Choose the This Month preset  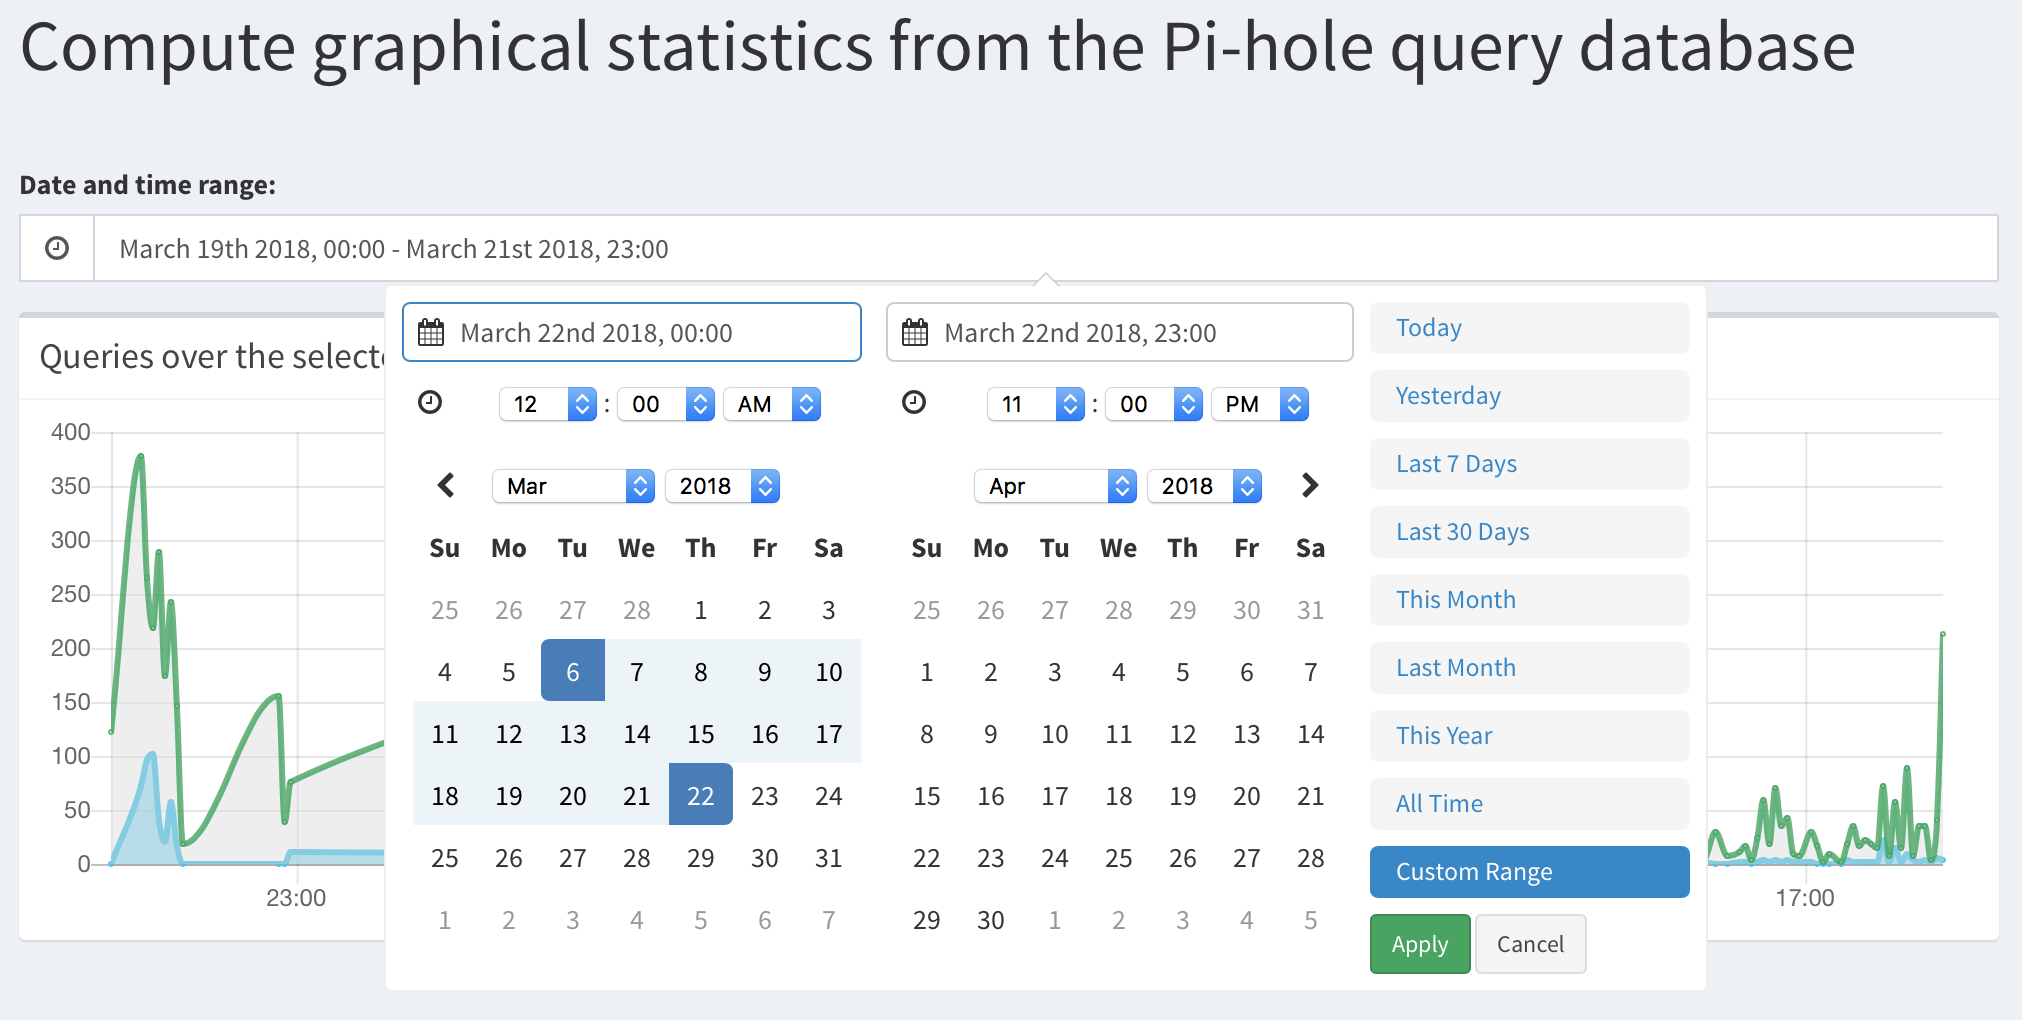(x=1529, y=600)
